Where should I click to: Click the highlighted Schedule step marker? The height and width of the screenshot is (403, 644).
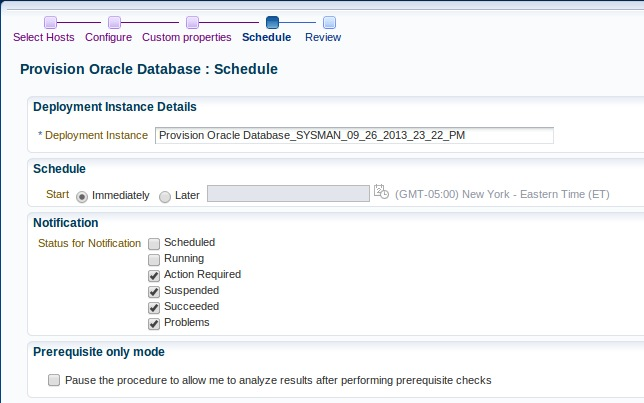tap(272, 22)
